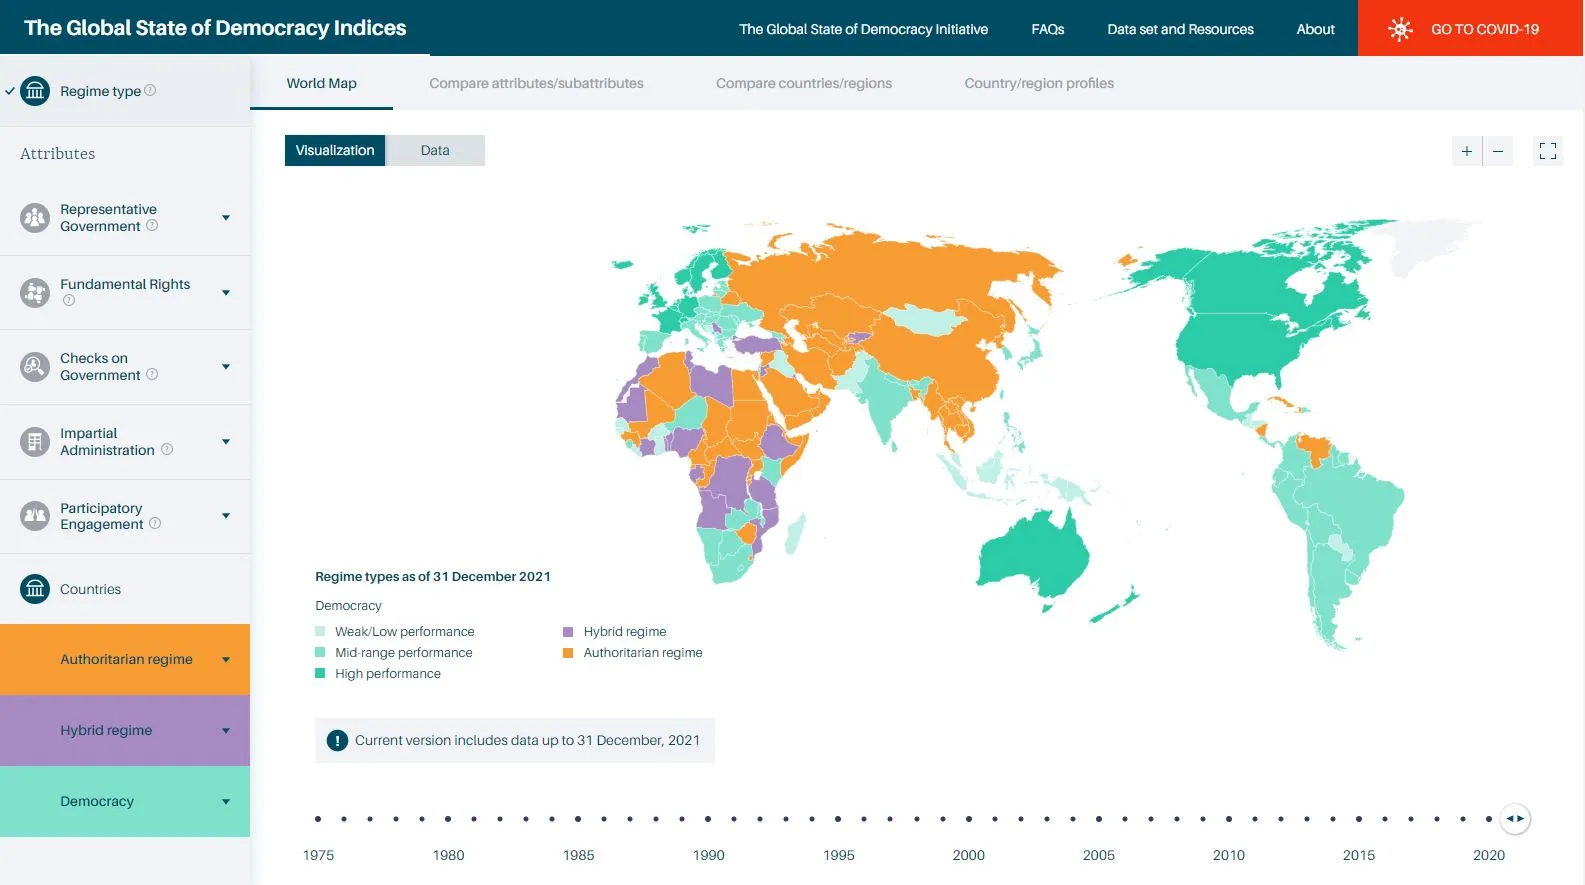
Task: Go to COVID-19 page
Action: 1470,29
